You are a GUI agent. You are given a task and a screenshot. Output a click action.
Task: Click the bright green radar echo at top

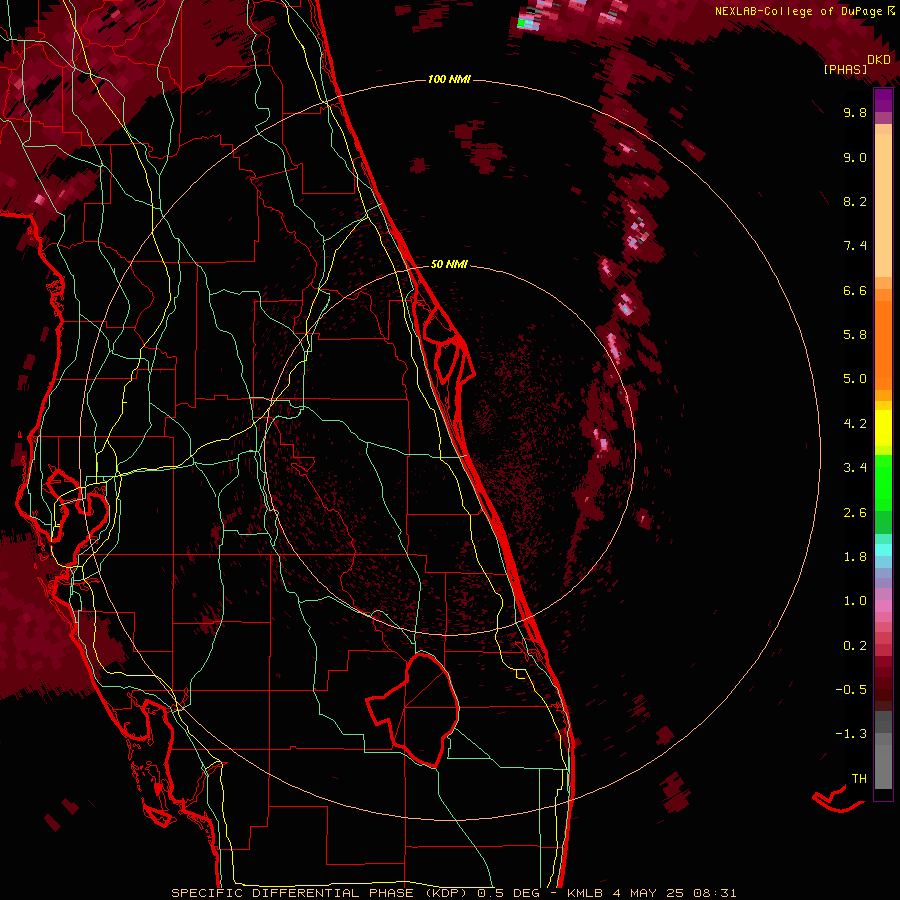pyautogui.click(x=522, y=24)
